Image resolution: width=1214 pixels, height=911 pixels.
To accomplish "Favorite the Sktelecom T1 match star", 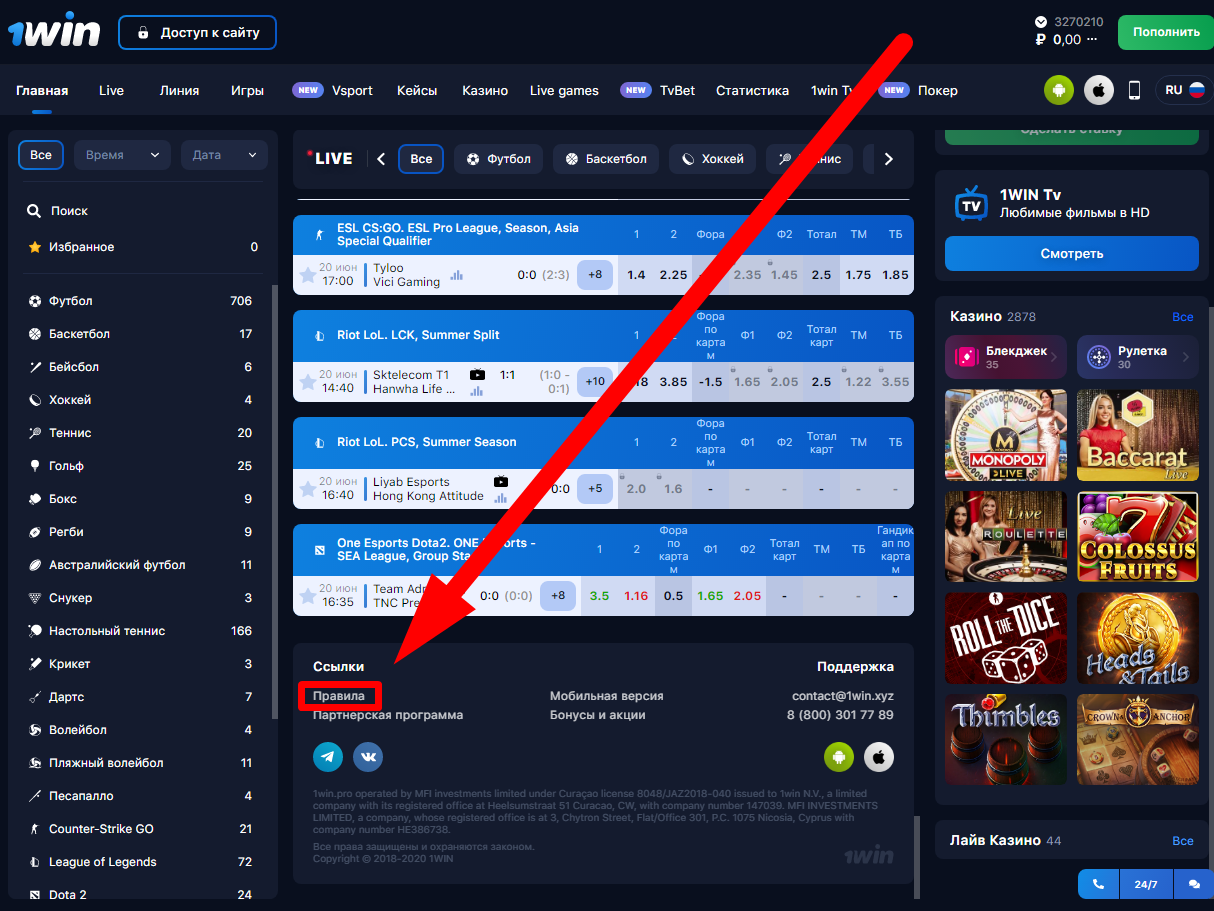I will (307, 382).
